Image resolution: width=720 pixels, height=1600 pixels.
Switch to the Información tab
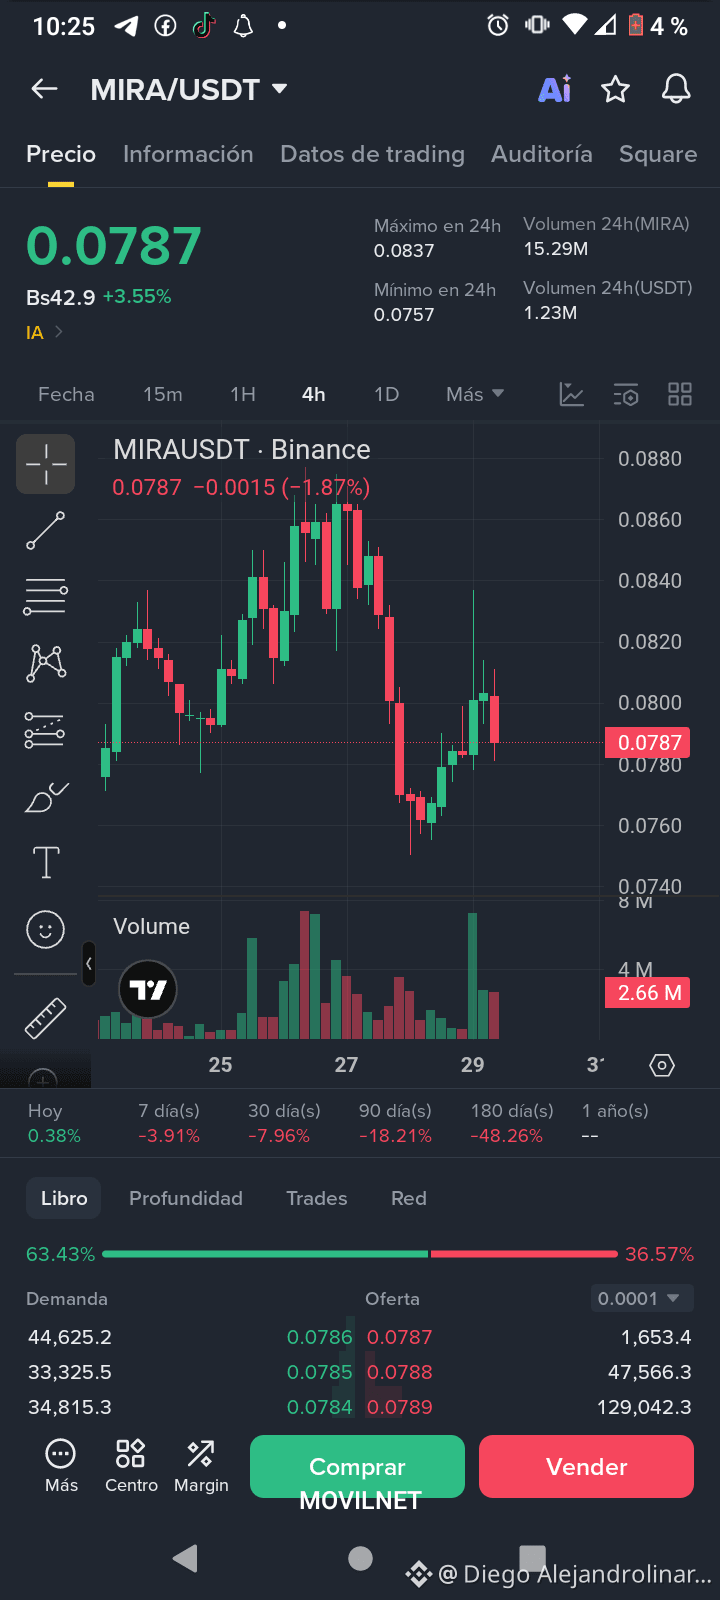(x=188, y=154)
